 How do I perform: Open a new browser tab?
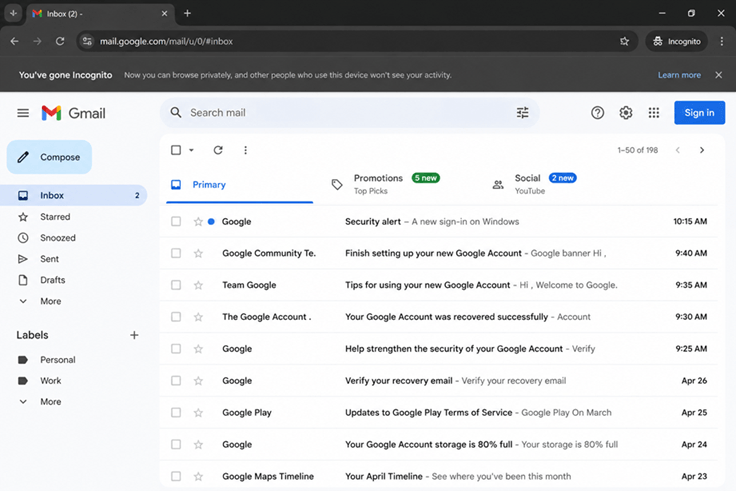pyautogui.click(x=187, y=13)
